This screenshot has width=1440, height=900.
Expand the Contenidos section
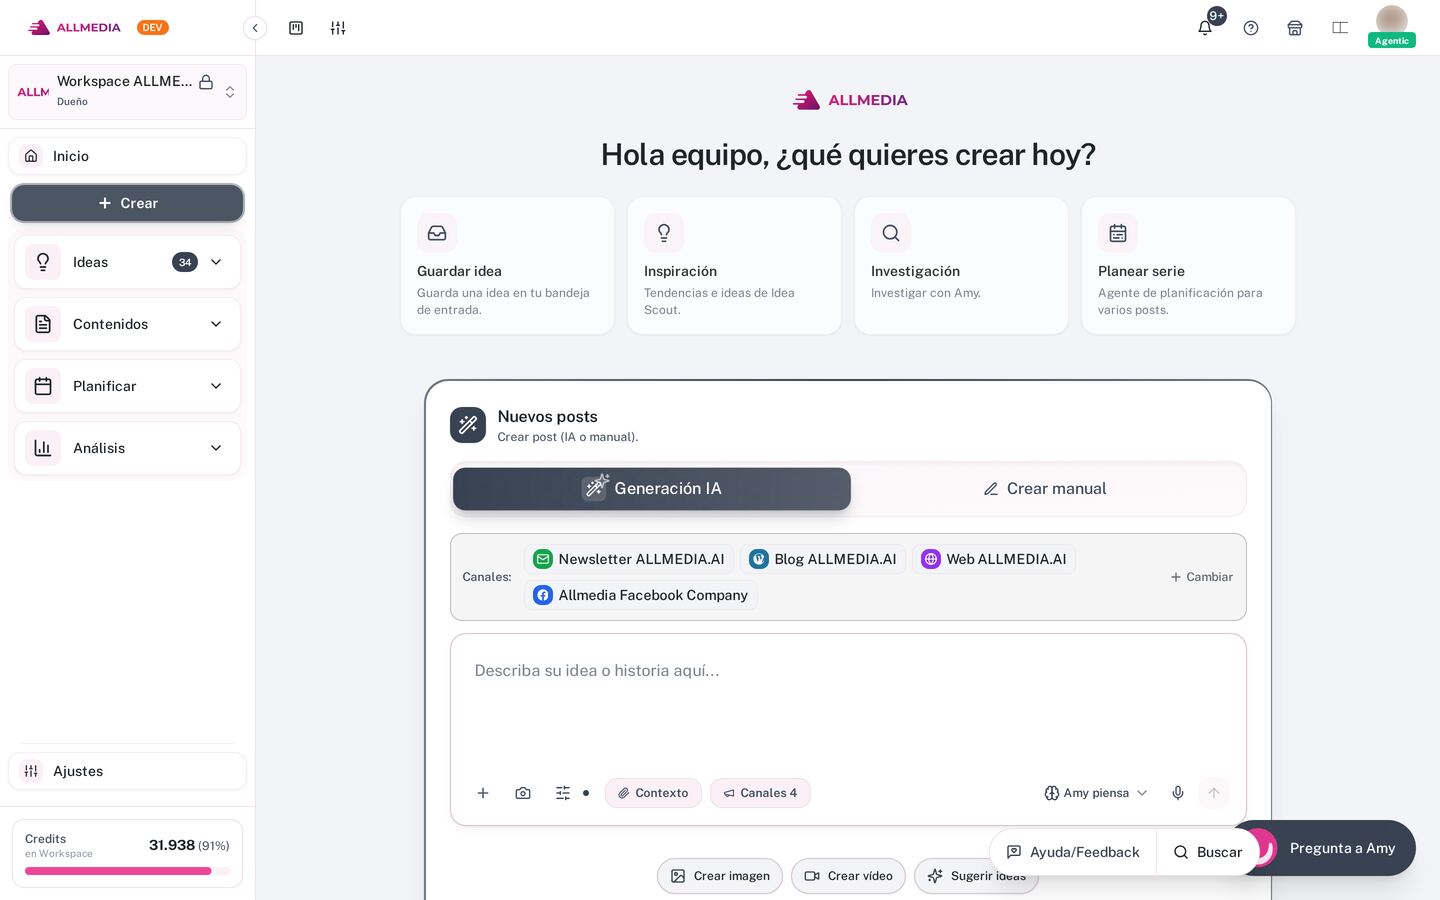coord(128,324)
